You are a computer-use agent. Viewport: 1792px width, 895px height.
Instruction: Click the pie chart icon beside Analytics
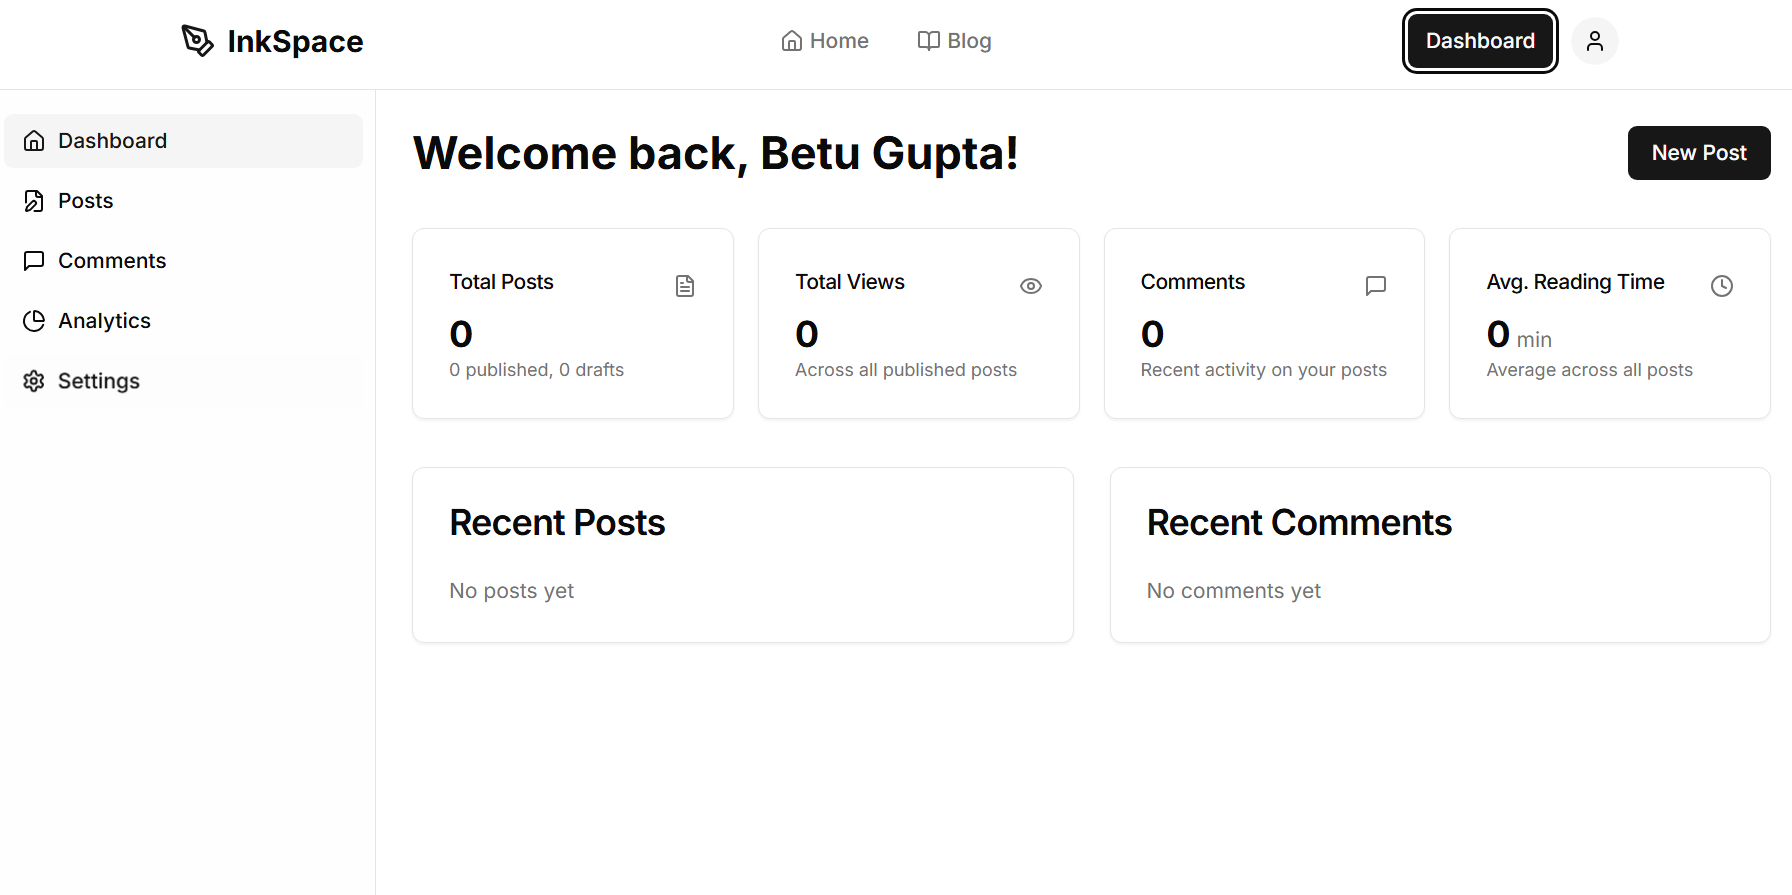coord(34,321)
